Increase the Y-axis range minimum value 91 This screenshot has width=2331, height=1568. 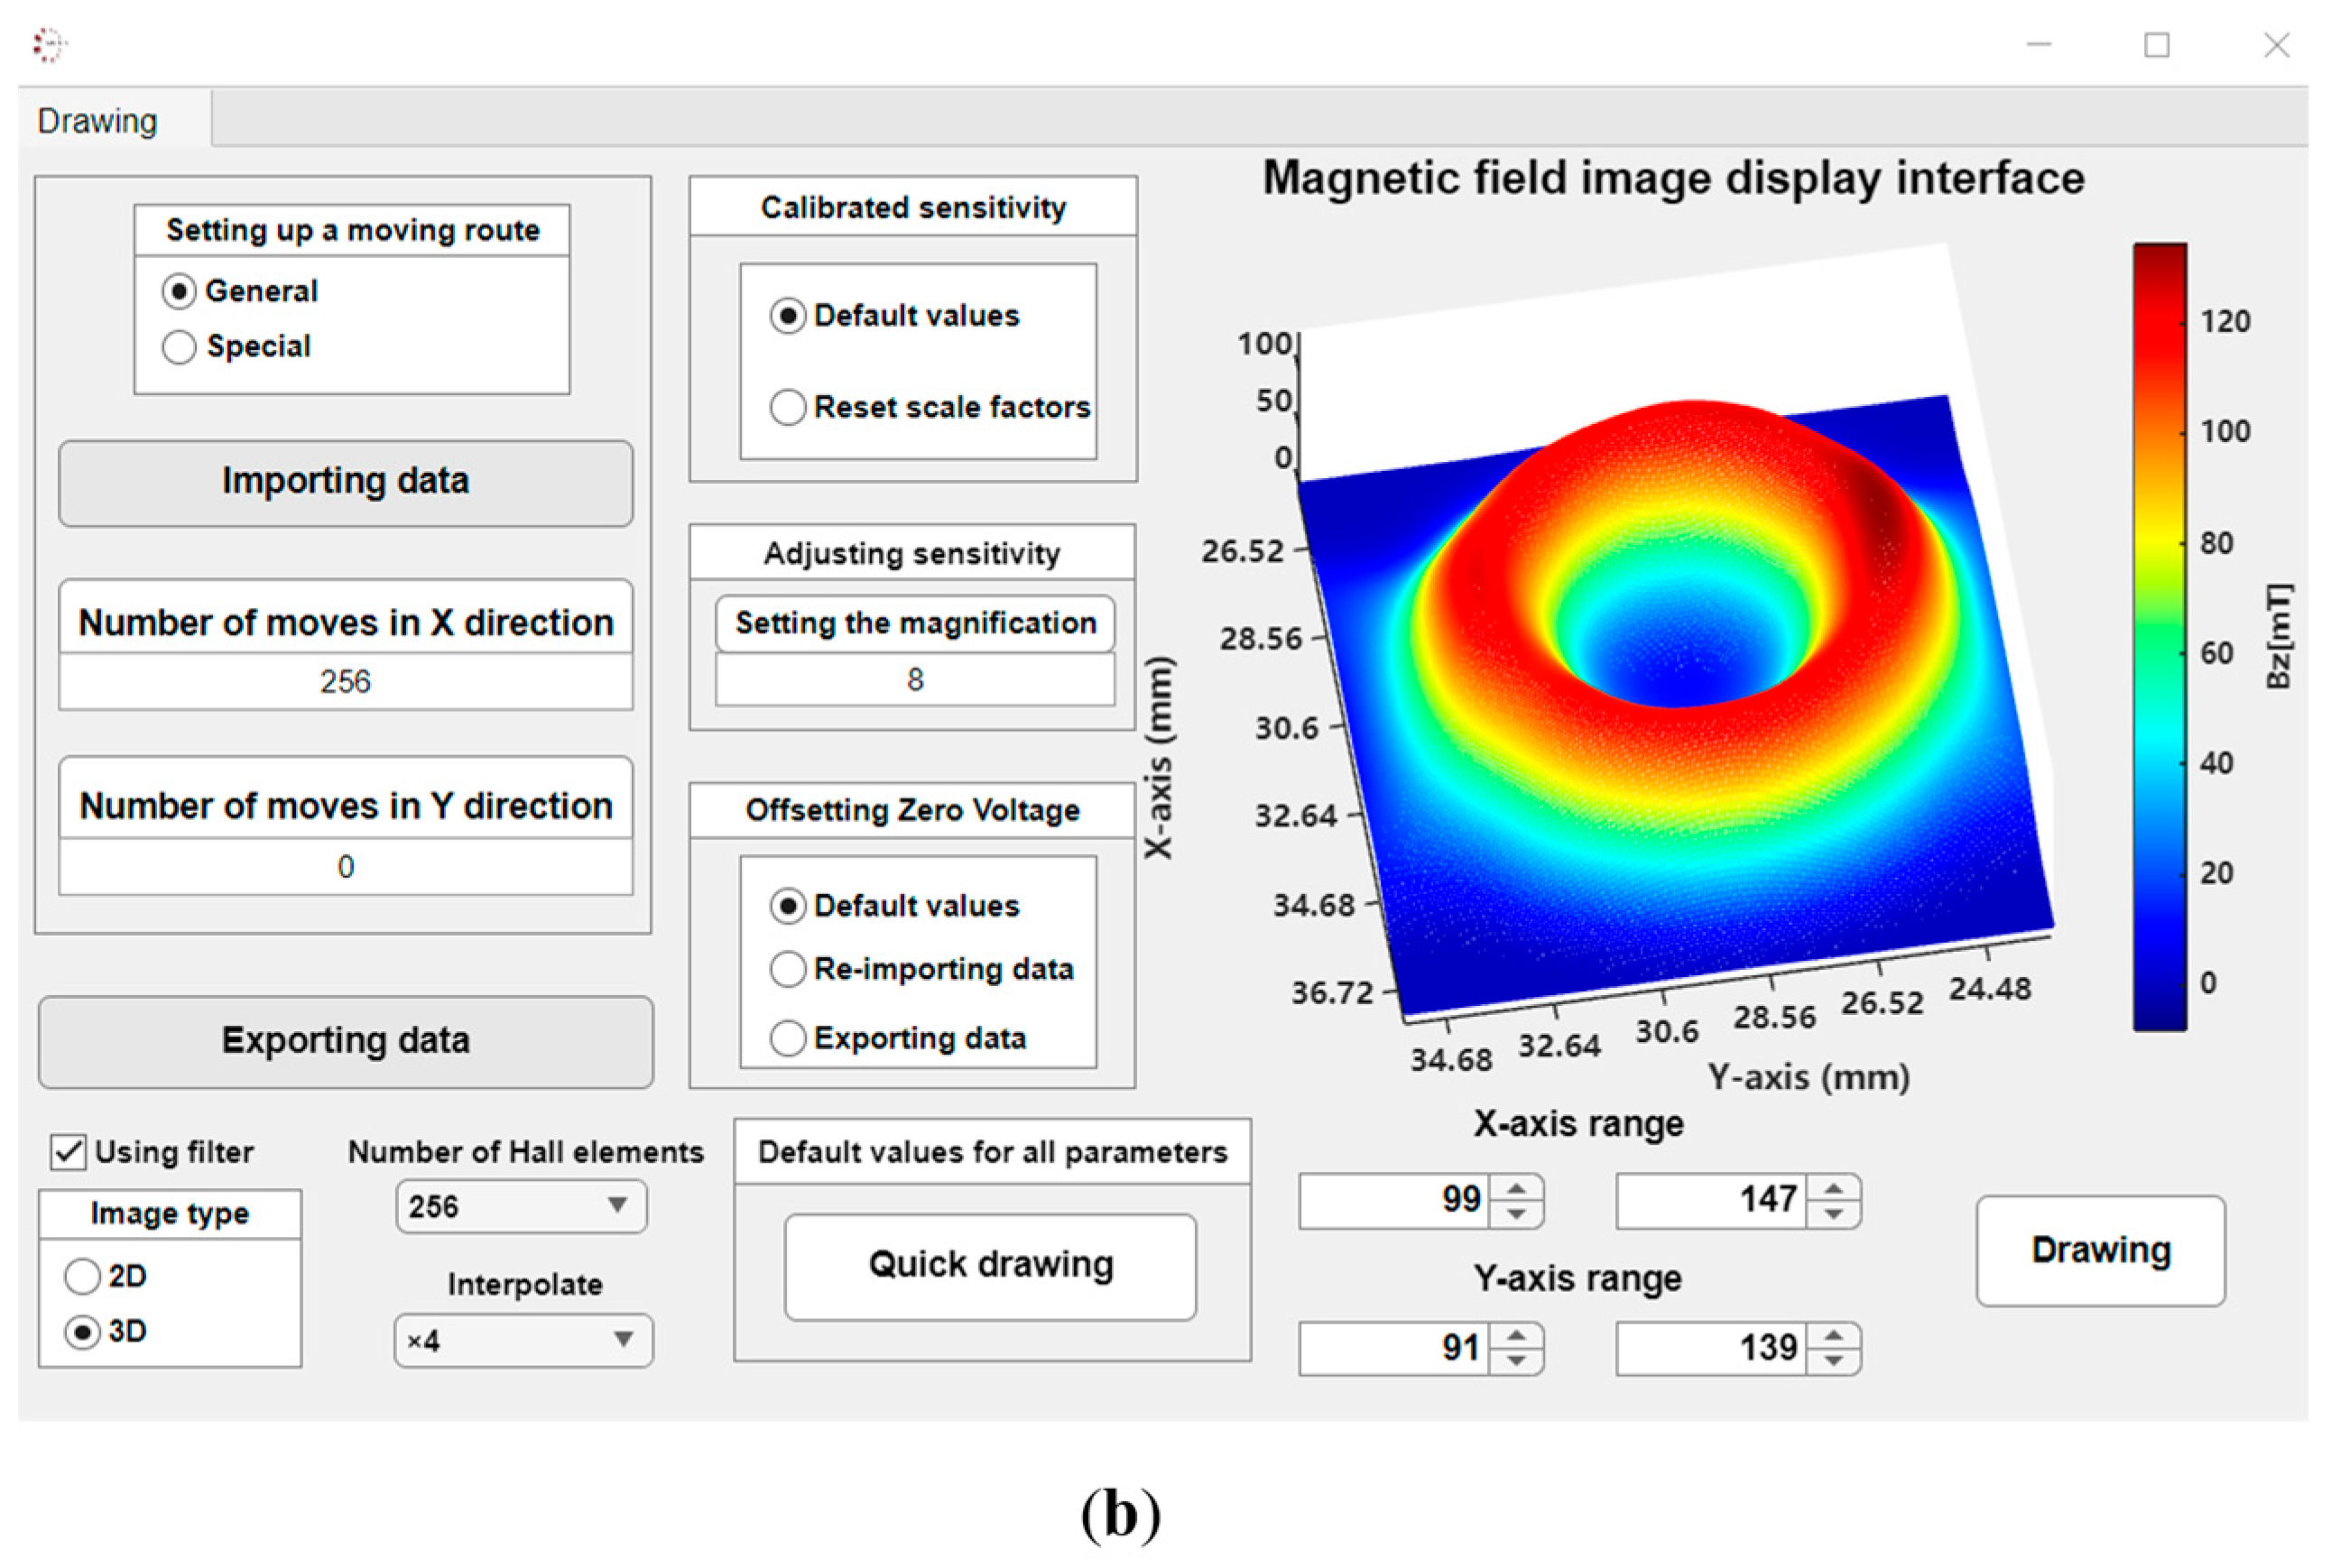[x=1517, y=1336]
